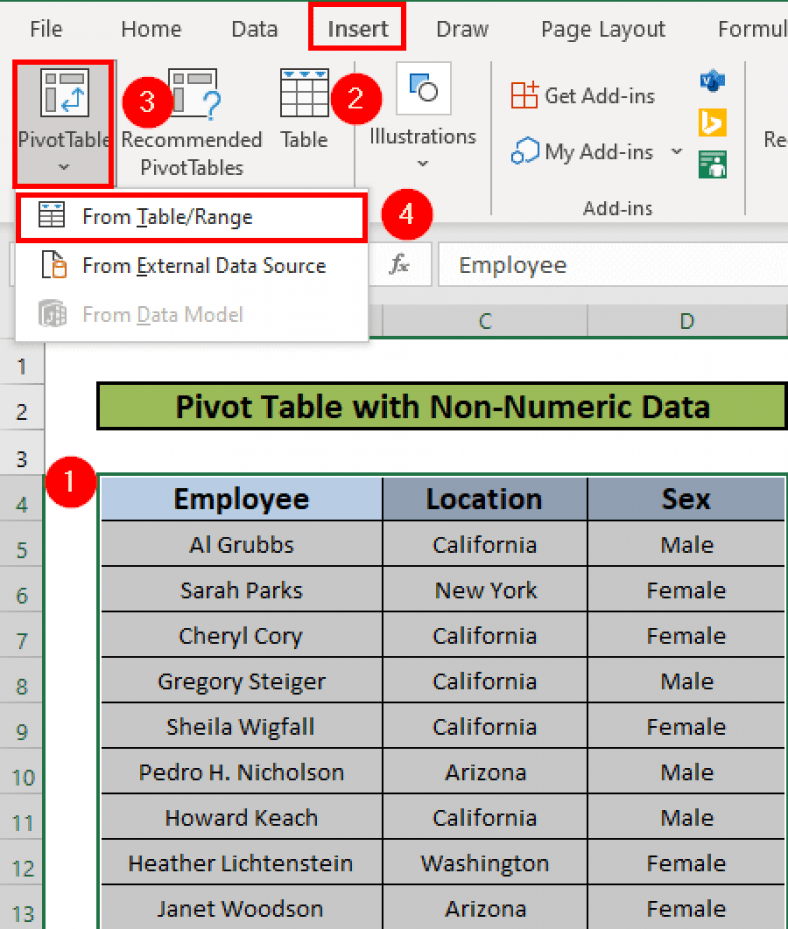Click the Pivot Table with Non-Numeric Data title
This screenshot has height=929, width=788.
click(x=442, y=406)
